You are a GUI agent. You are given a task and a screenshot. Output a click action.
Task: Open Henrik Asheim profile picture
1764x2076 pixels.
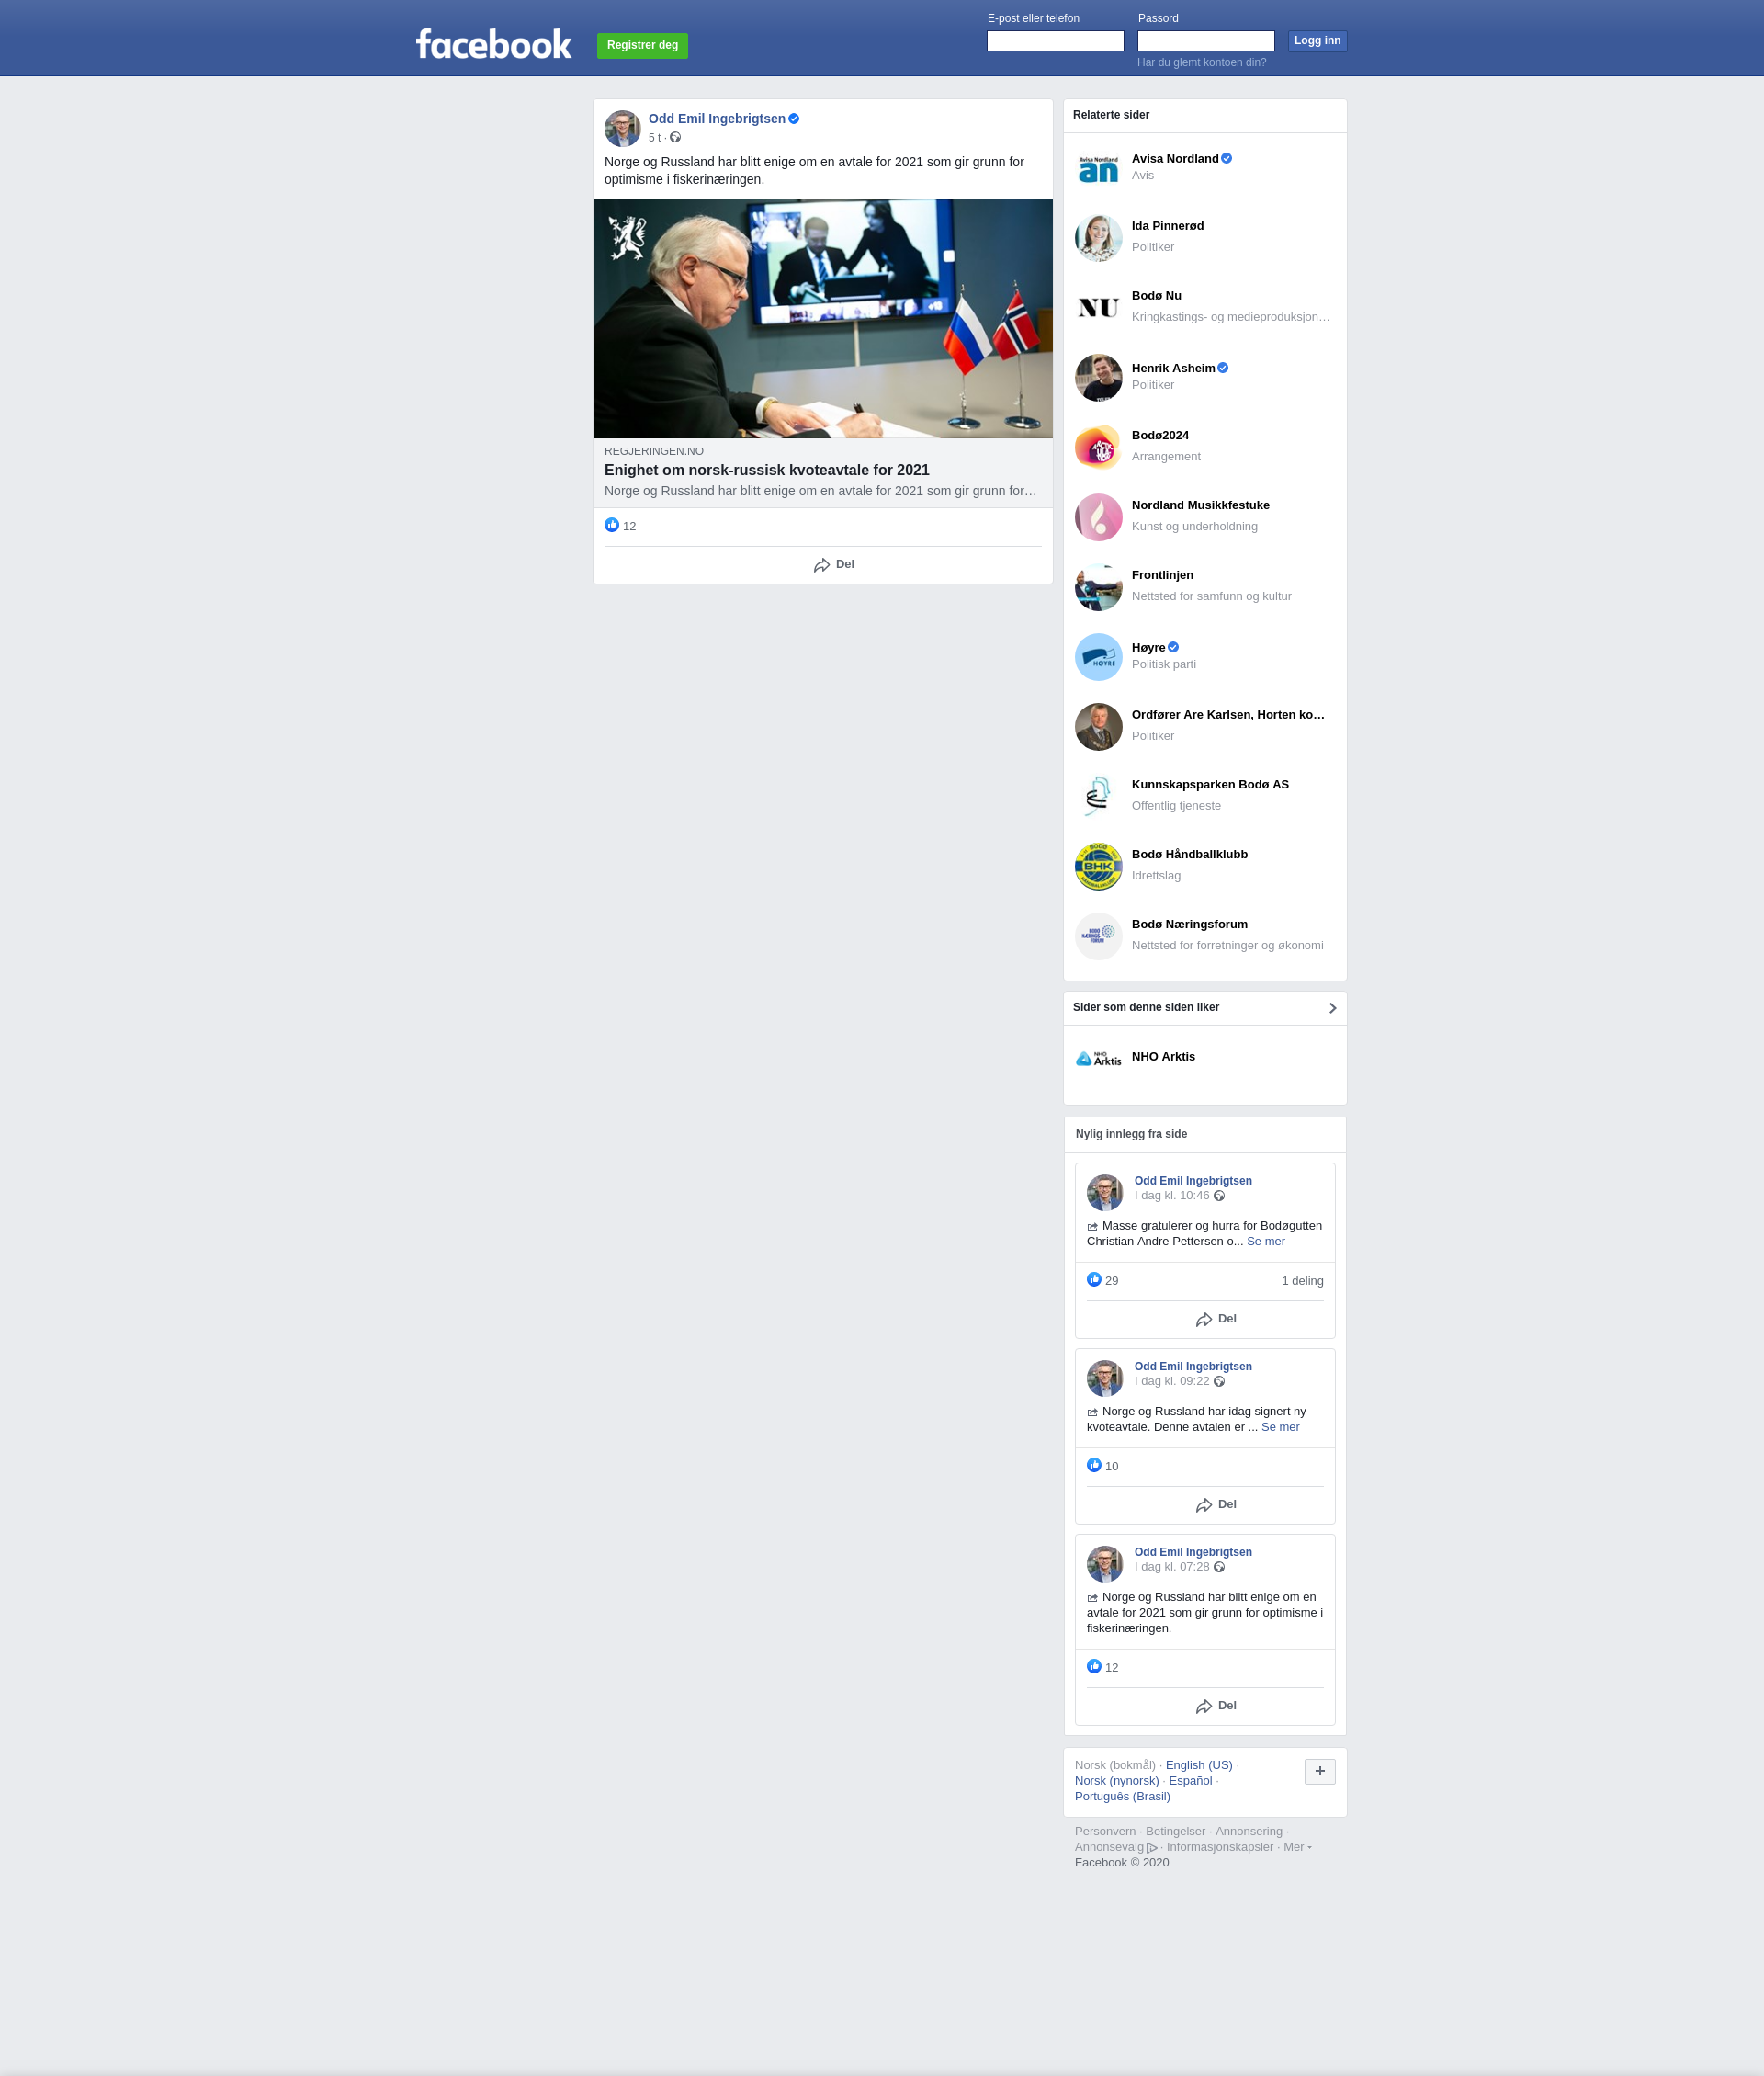[x=1098, y=378]
